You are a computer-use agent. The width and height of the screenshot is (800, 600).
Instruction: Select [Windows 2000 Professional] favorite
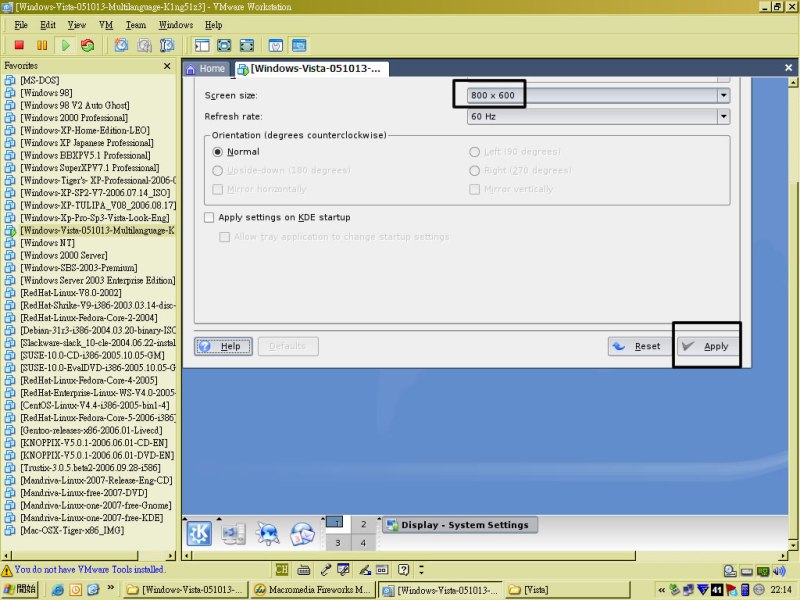pyautogui.click(x=74, y=118)
